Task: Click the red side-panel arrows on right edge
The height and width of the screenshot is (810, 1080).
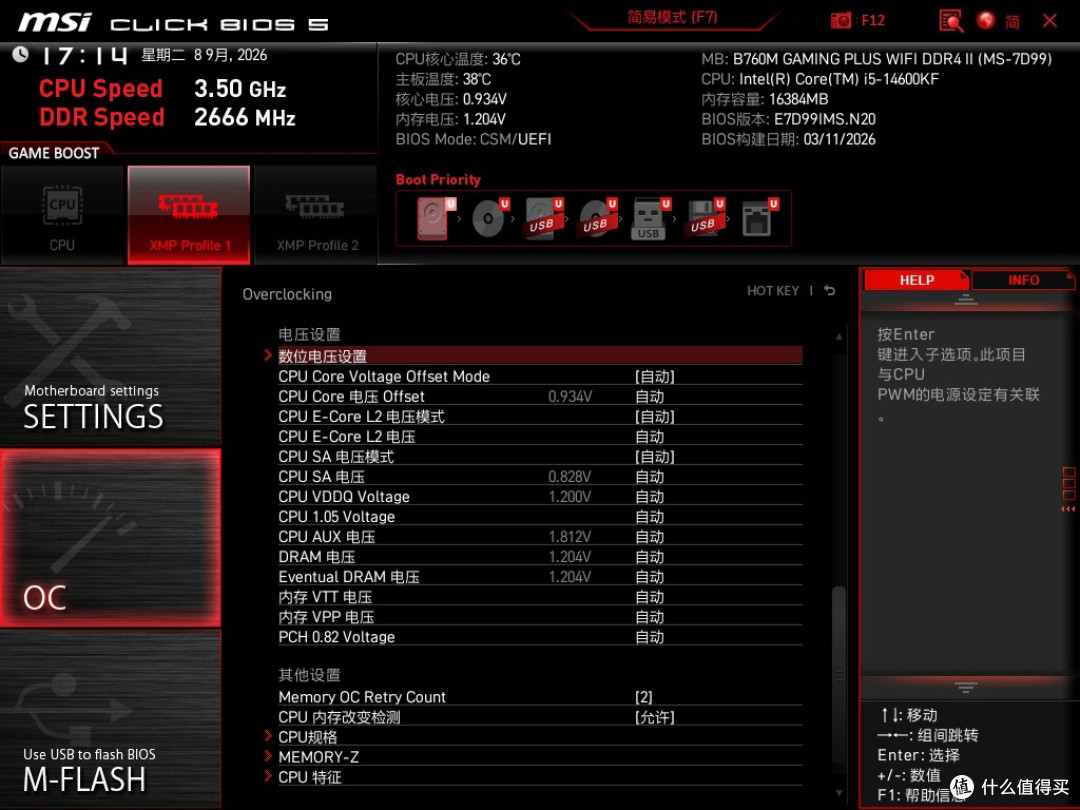Action: [1068, 509]
